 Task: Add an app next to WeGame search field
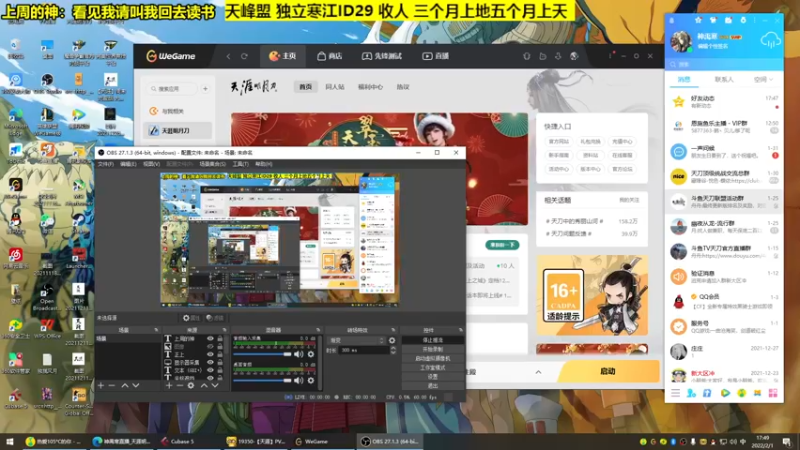pos(205,89)
